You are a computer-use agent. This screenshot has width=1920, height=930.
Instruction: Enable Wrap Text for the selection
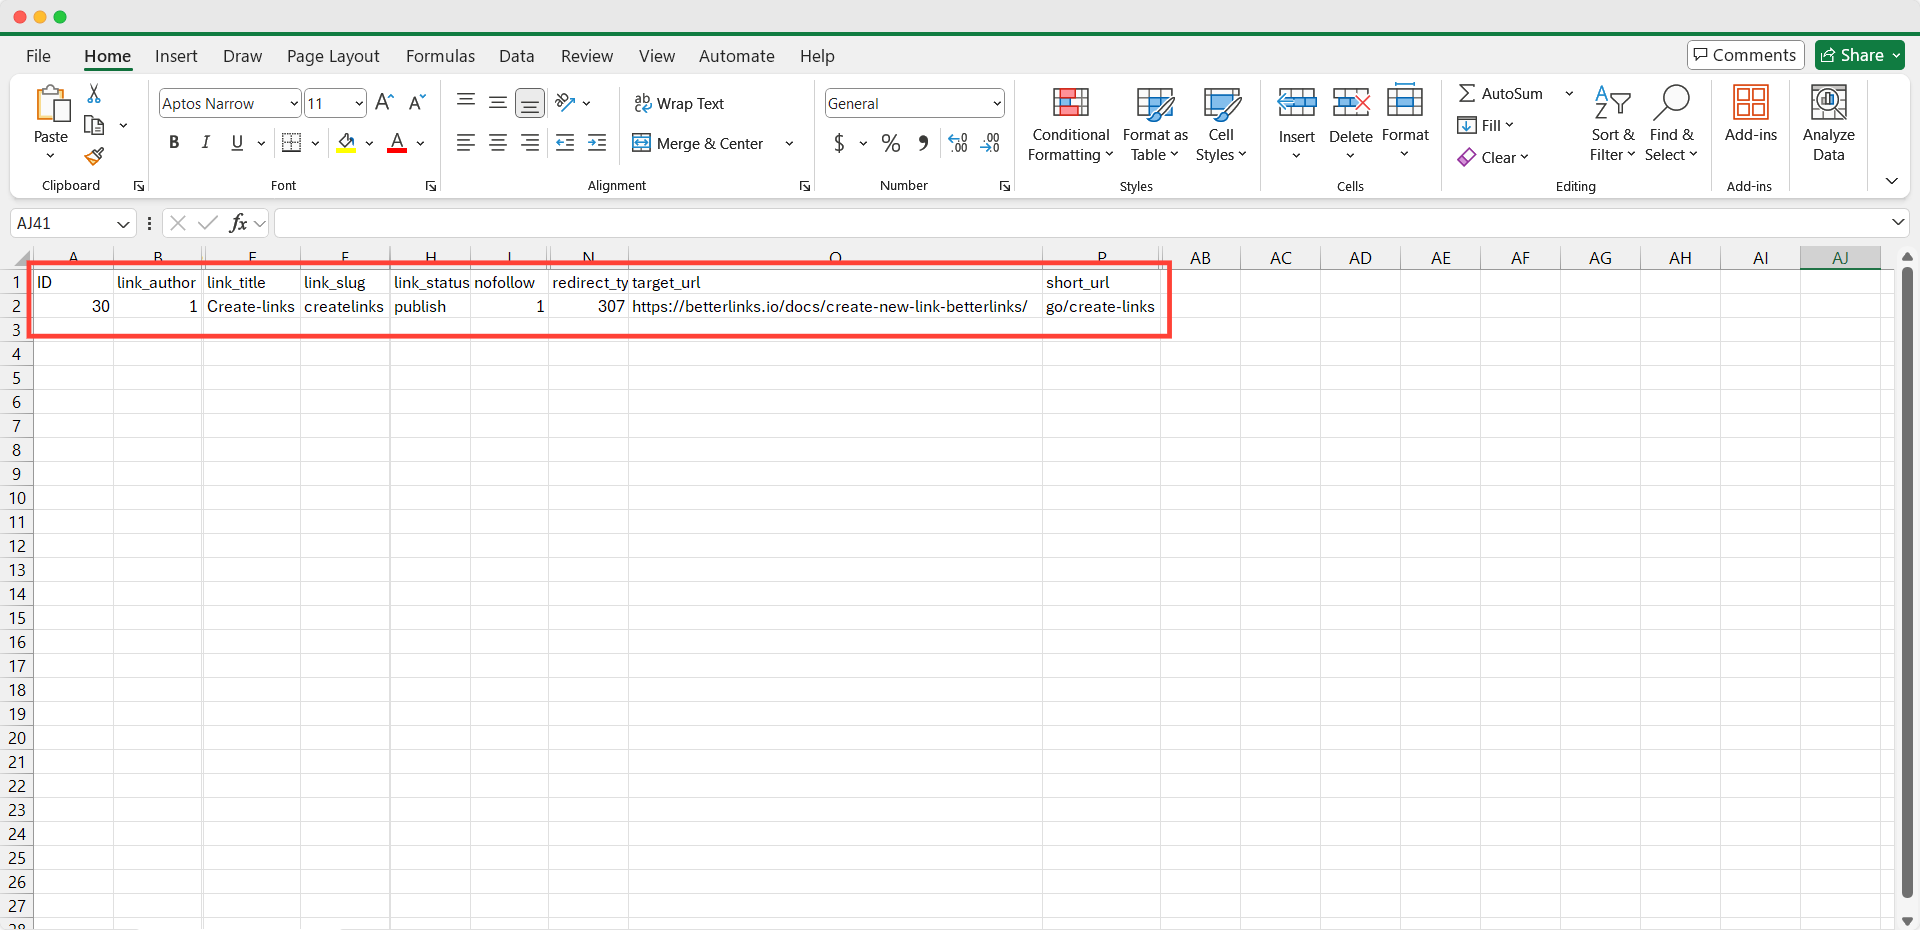(680, 103)
